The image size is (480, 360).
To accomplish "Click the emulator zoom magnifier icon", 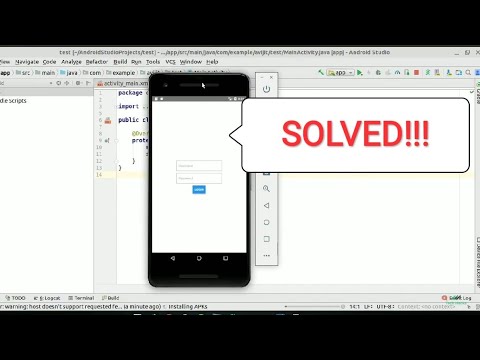I will [266, 189].
